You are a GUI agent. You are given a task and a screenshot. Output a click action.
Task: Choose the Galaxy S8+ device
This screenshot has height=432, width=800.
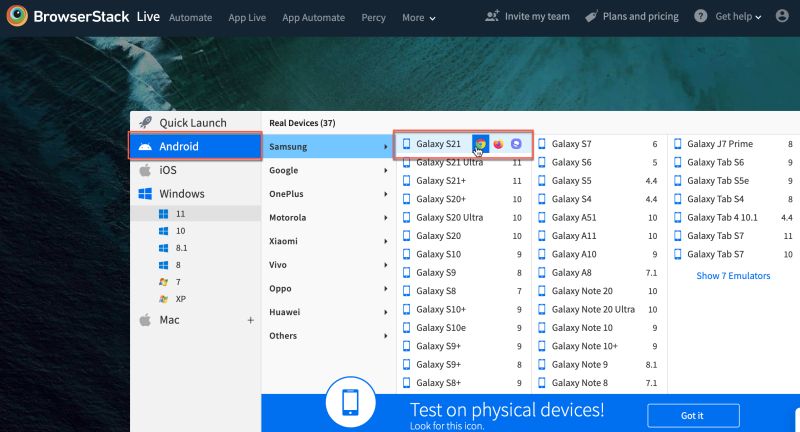pyautogui.click(x=463, y=383)
